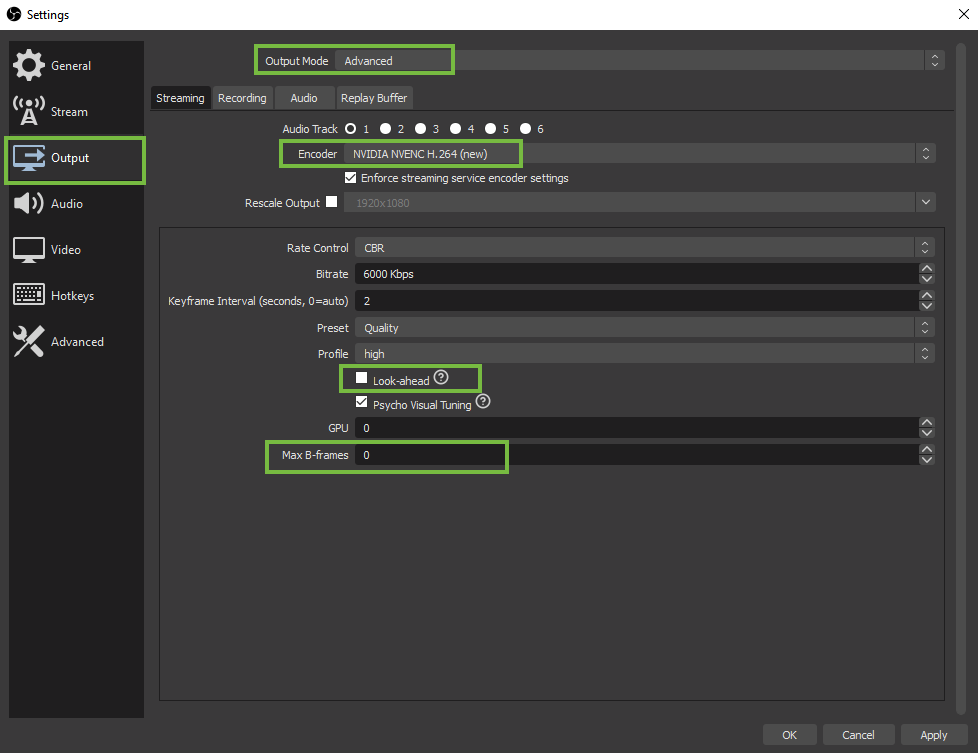978x753 pixels.
Task: Select the Stream antenna icon
Action: pyautogui.click(x=29, y=111)
